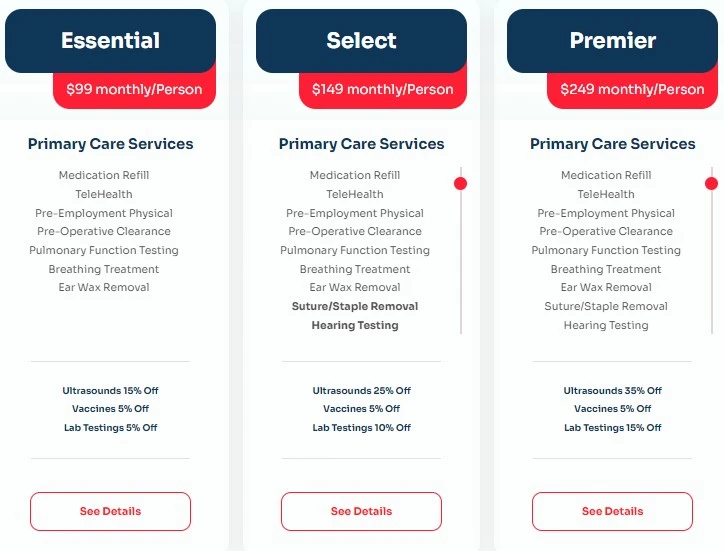Screen dimensions: 724x551
Task: Click the Premier plan services scrollbar track
Action: point(712,259)
